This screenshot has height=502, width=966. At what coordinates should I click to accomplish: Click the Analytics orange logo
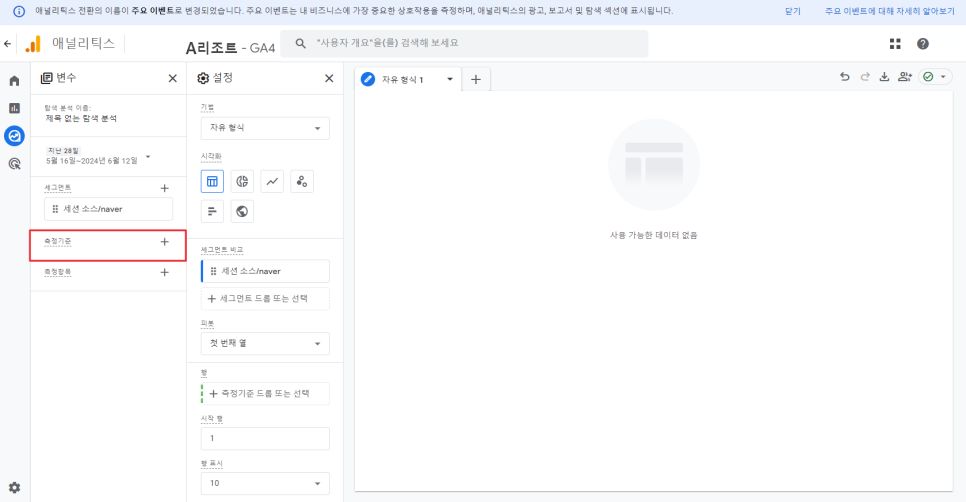click(33, 44)
